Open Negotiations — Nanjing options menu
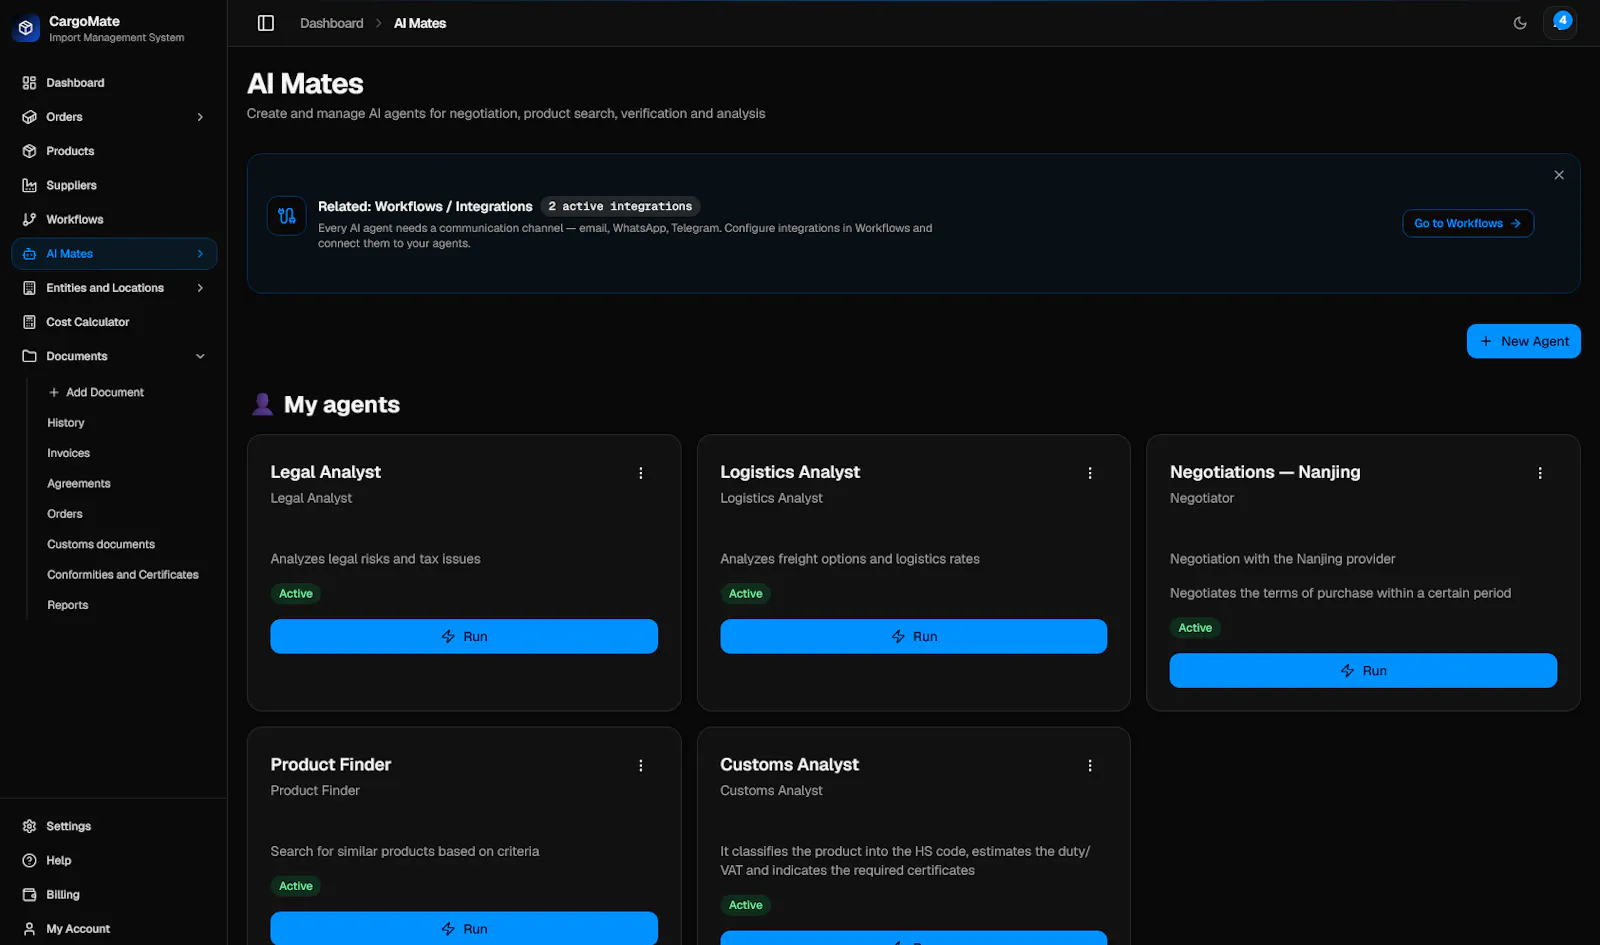Image resolution: width=1600 pixels, height=945 pixels. pyautogui.click(x=1540, y=473)
